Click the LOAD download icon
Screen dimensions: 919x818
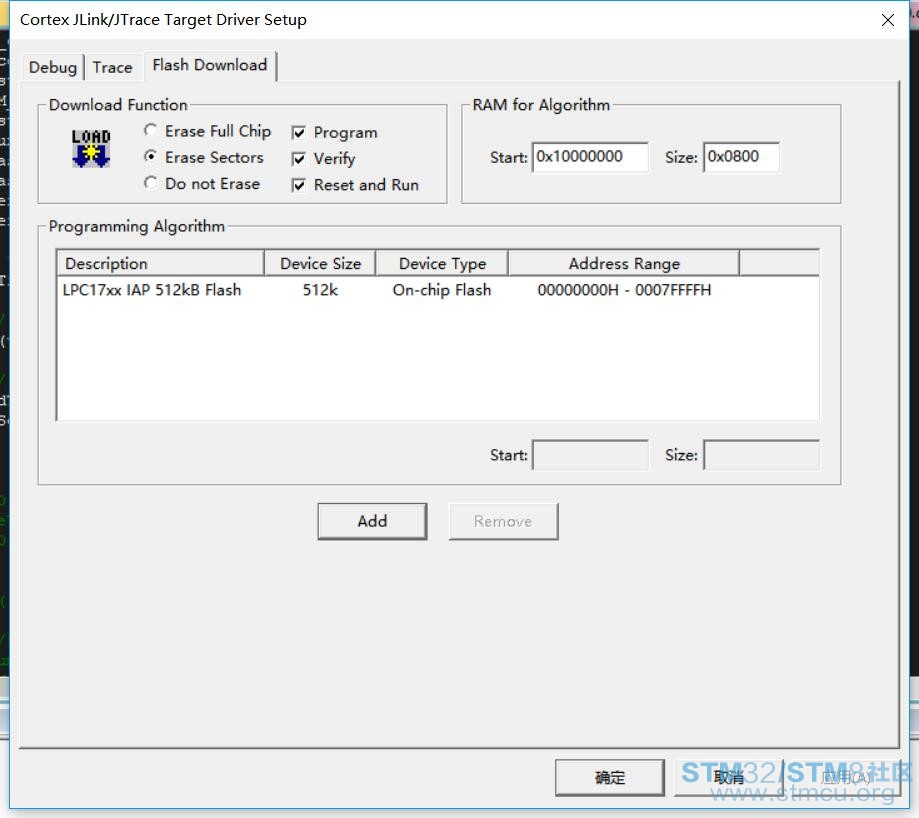90,148
